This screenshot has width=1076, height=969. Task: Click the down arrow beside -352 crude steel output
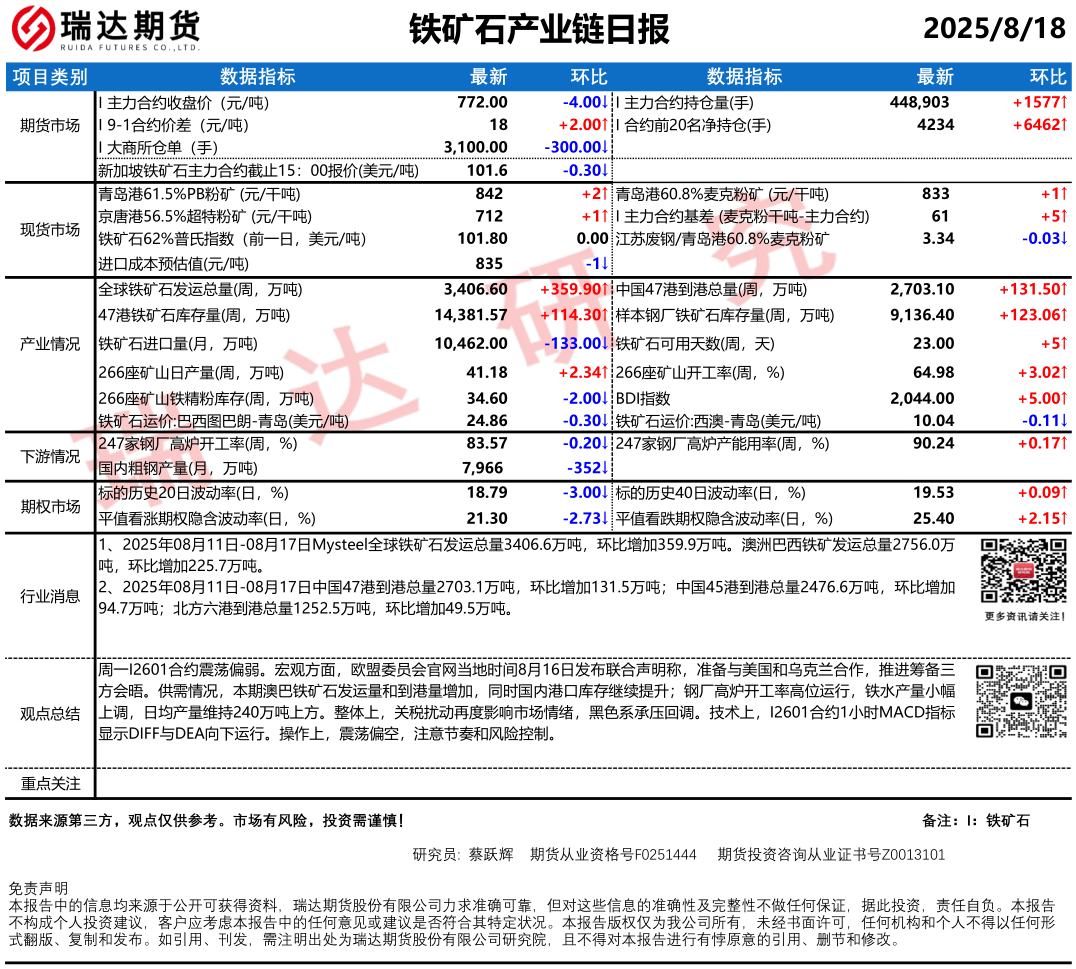coord(605,468)
